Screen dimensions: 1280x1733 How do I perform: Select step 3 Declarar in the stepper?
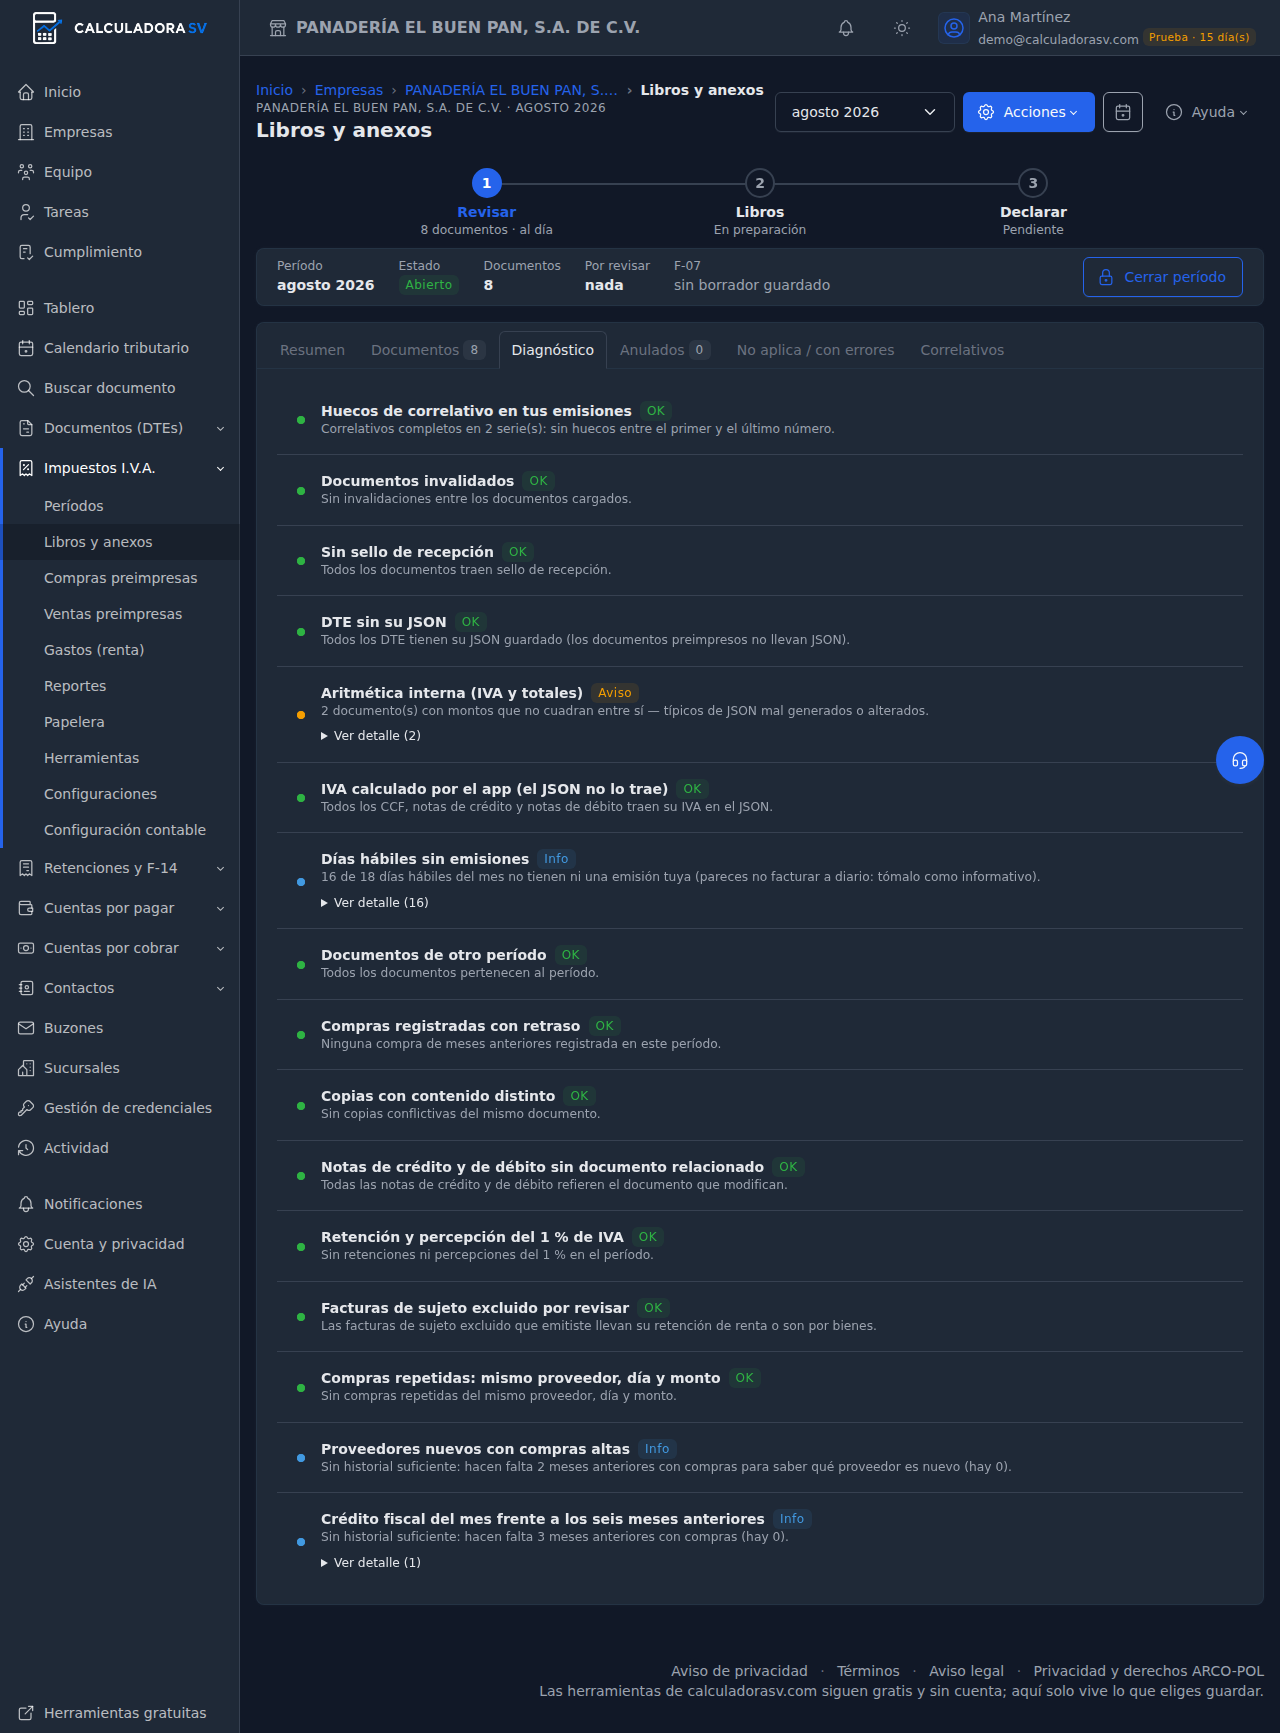(x=1033, y=201)
